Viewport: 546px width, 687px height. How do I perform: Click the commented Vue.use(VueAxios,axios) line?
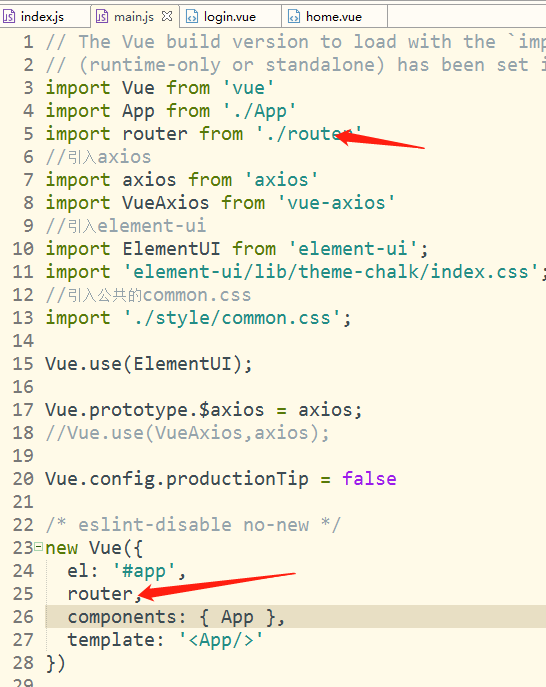point(187,433)
